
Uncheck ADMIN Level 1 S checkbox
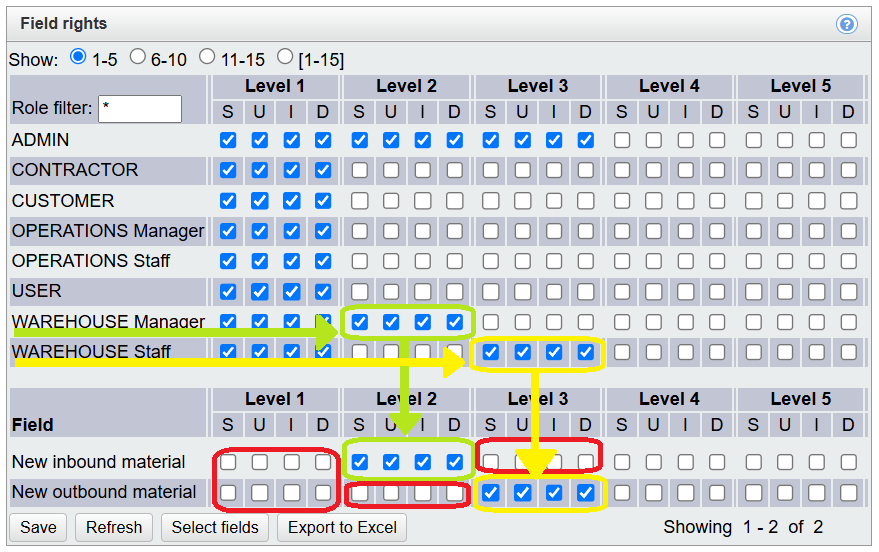[x=228, y=140]
